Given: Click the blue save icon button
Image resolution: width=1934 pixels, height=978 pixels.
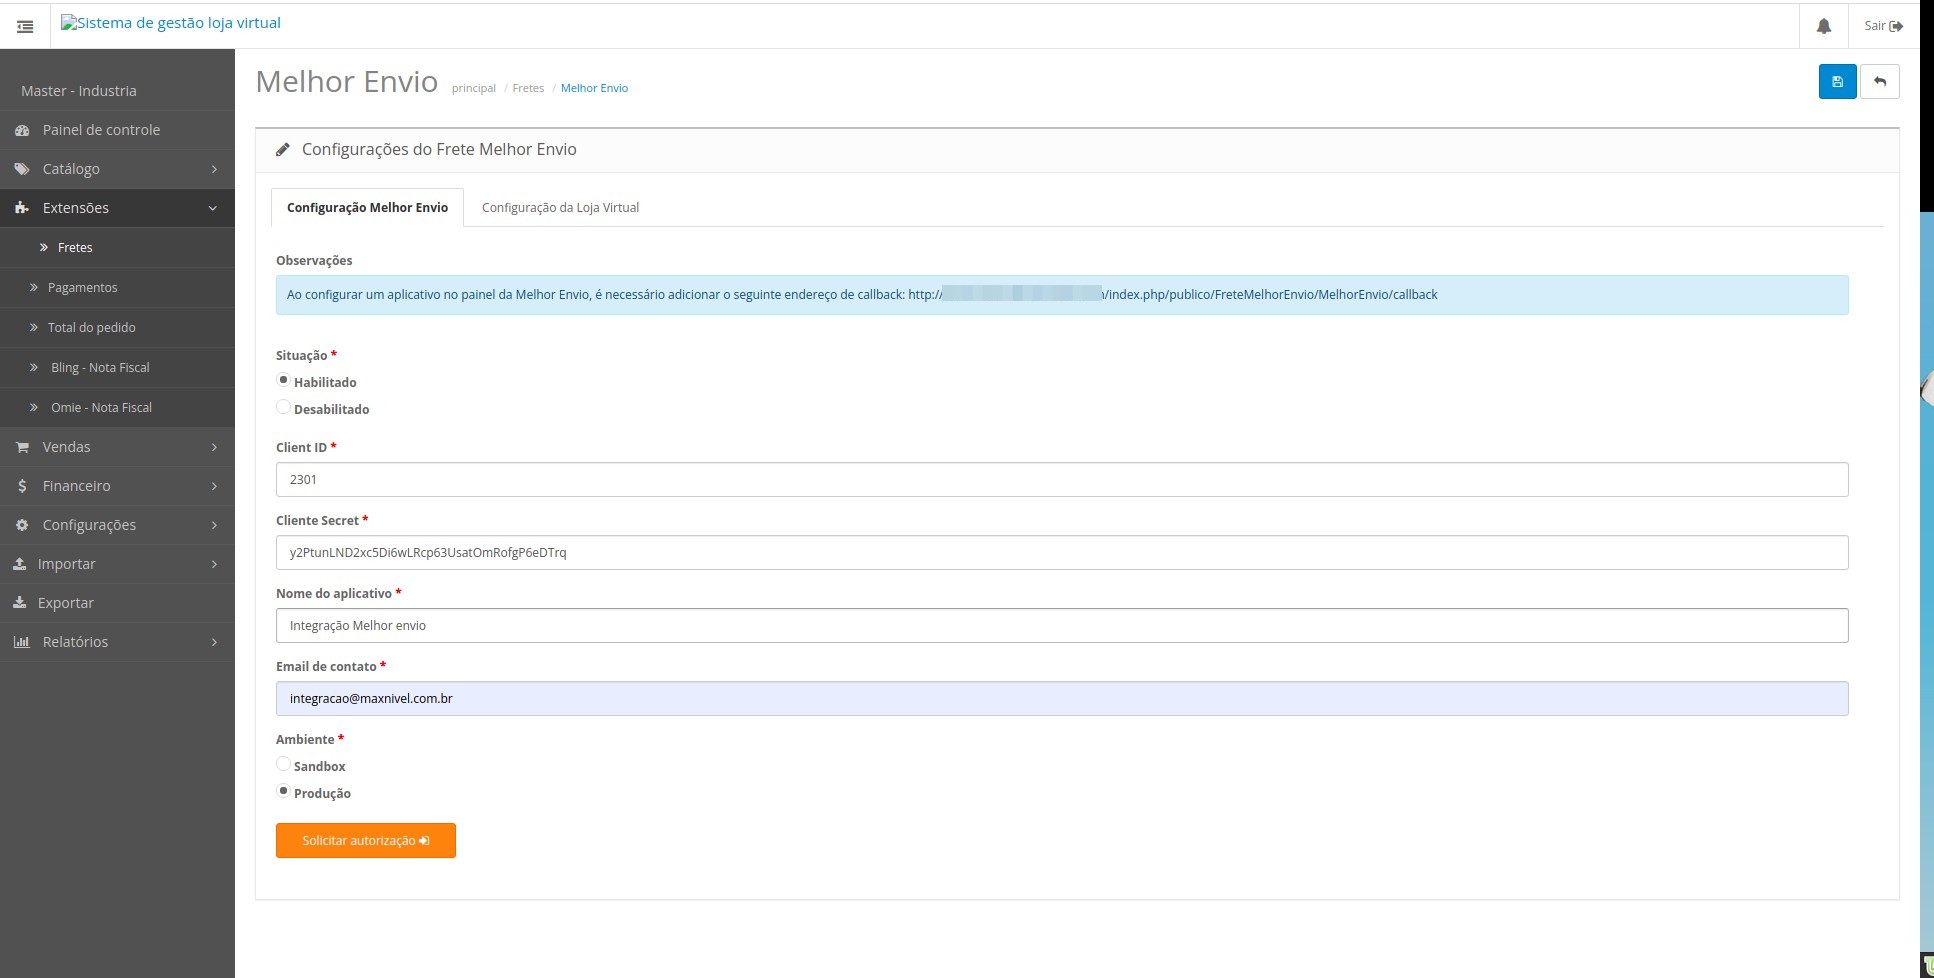Looking at the screenshot, I should pyautogui.click(x=1837, y=82).
